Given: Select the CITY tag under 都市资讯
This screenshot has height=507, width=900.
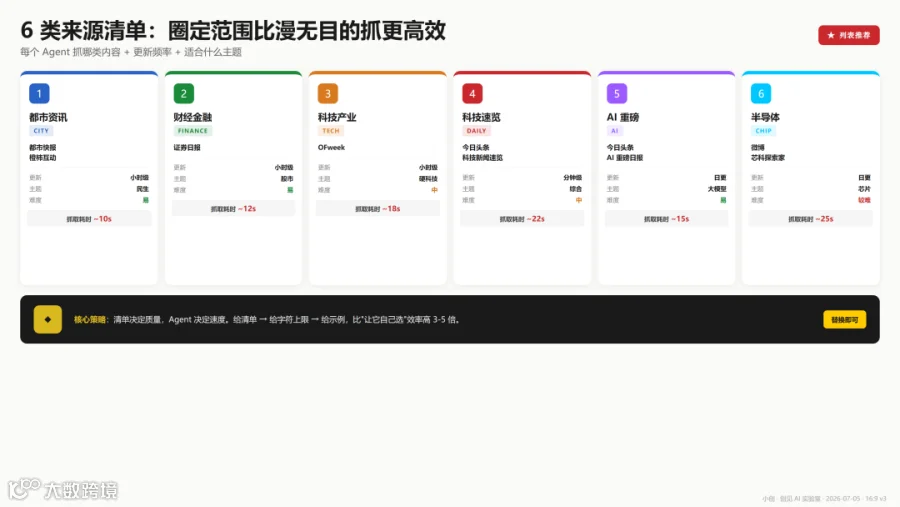Looking at the screenshot, I should pos(41,131).
